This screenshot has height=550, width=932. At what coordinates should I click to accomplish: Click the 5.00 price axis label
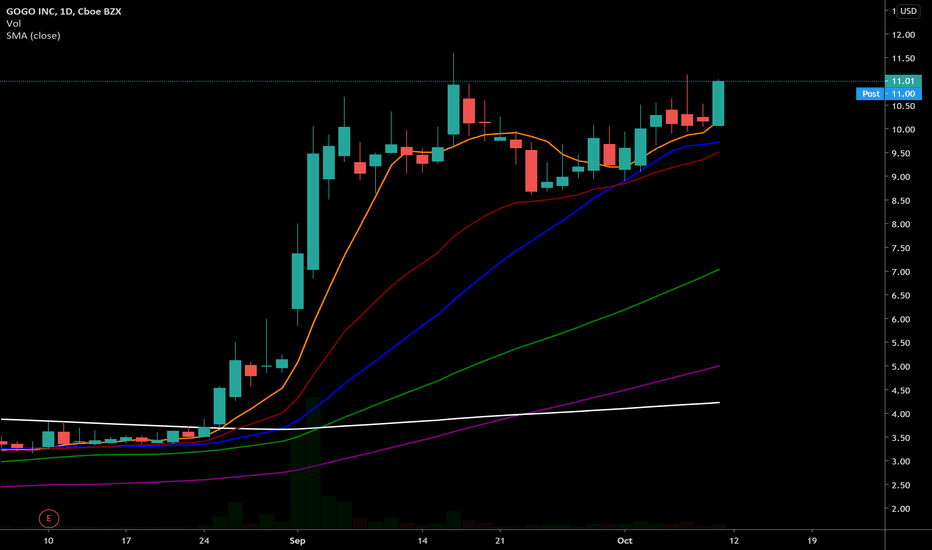[x=901, y=367]
